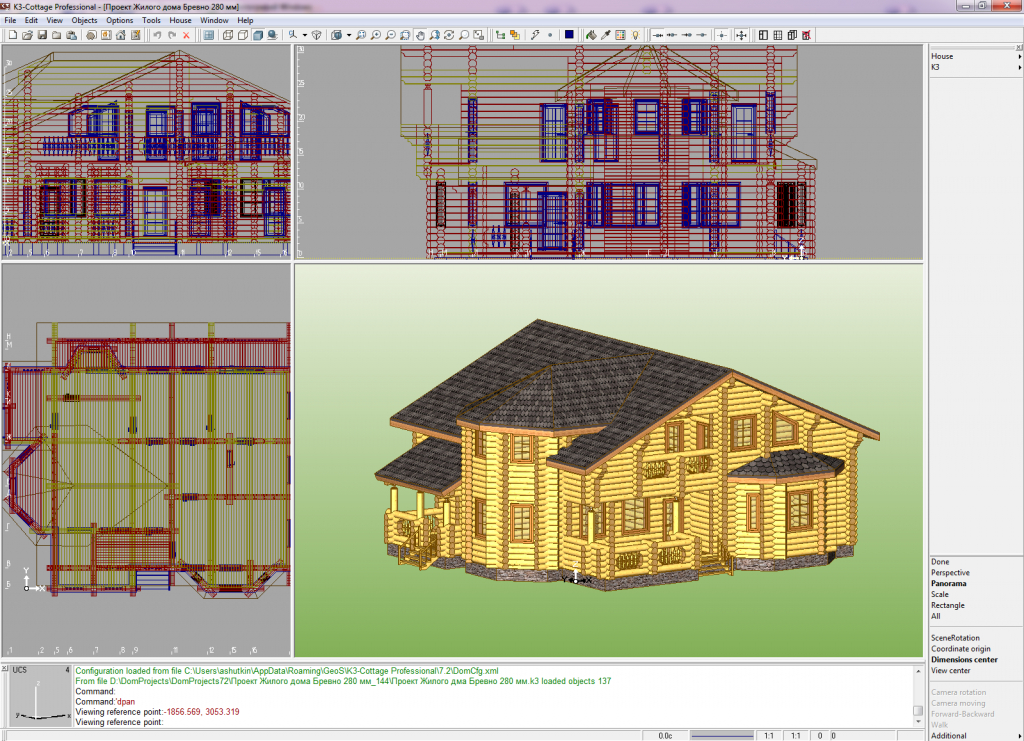Viewport: 1024px width, 741px height.
Task: Select Coordinate origin option
Action: coord(961,649)
